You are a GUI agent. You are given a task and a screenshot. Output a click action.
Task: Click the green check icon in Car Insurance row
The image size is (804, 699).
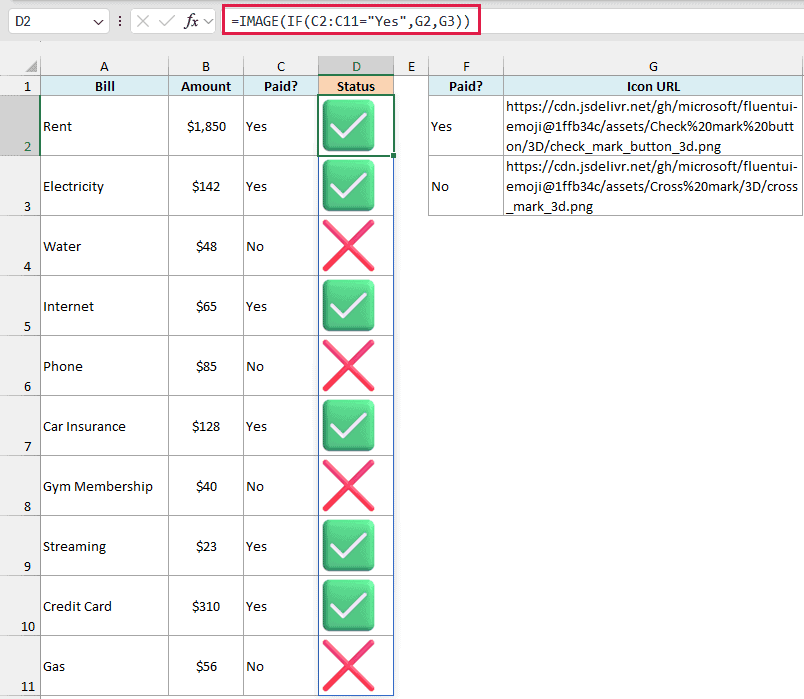point(348,426)
